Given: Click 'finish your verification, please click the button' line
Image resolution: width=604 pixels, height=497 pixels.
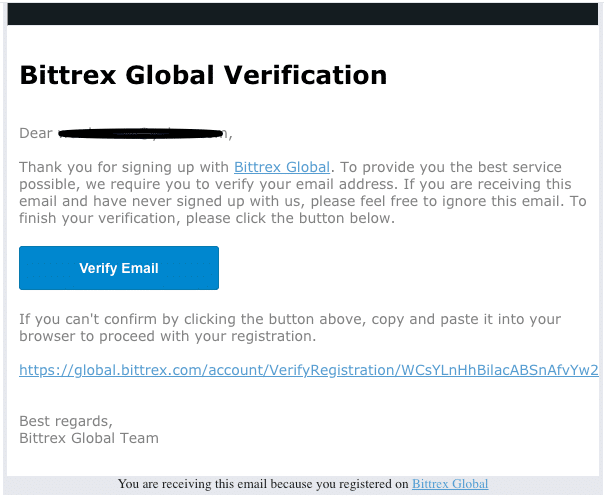Looking at the screenshot, I should click(207, 218).
